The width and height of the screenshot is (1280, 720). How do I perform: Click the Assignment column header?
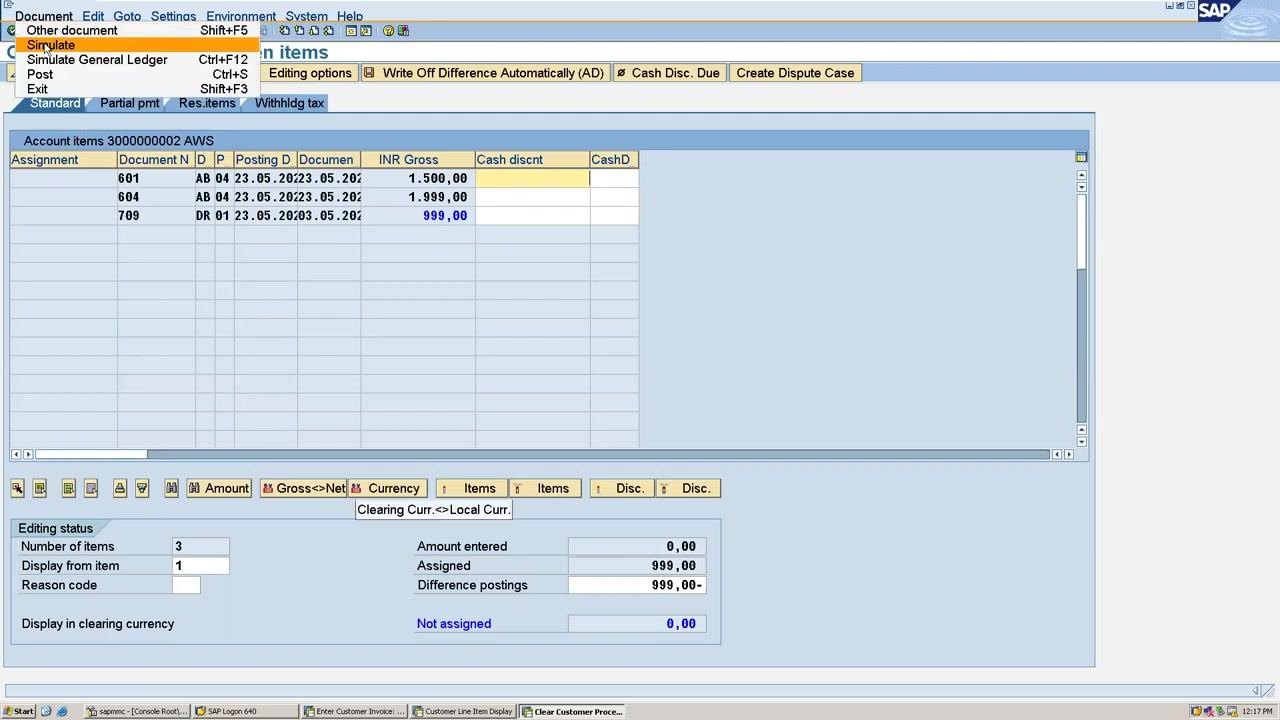(63, 160)
